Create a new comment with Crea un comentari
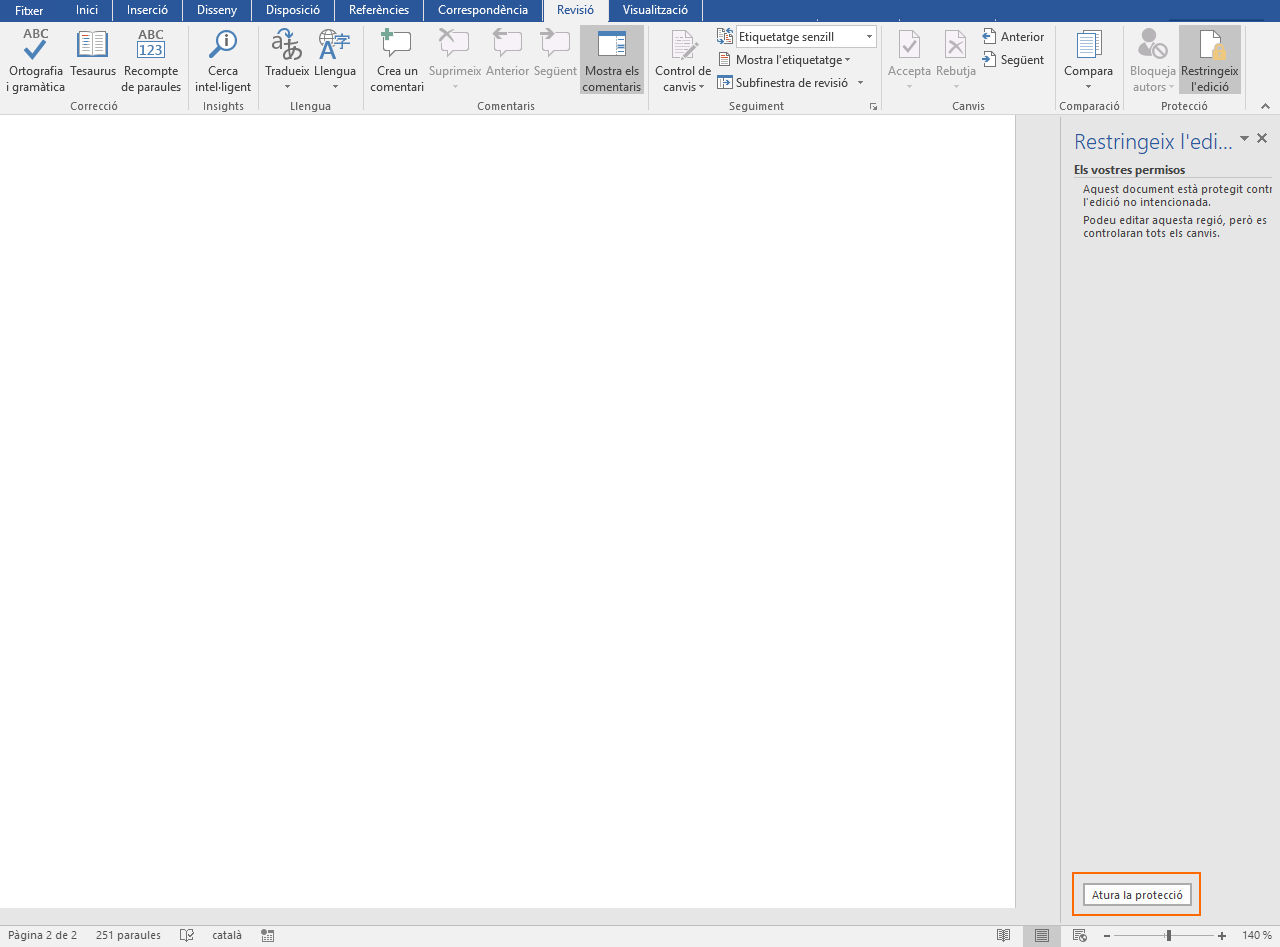1280x947 pixels. (x=397, y=60)
